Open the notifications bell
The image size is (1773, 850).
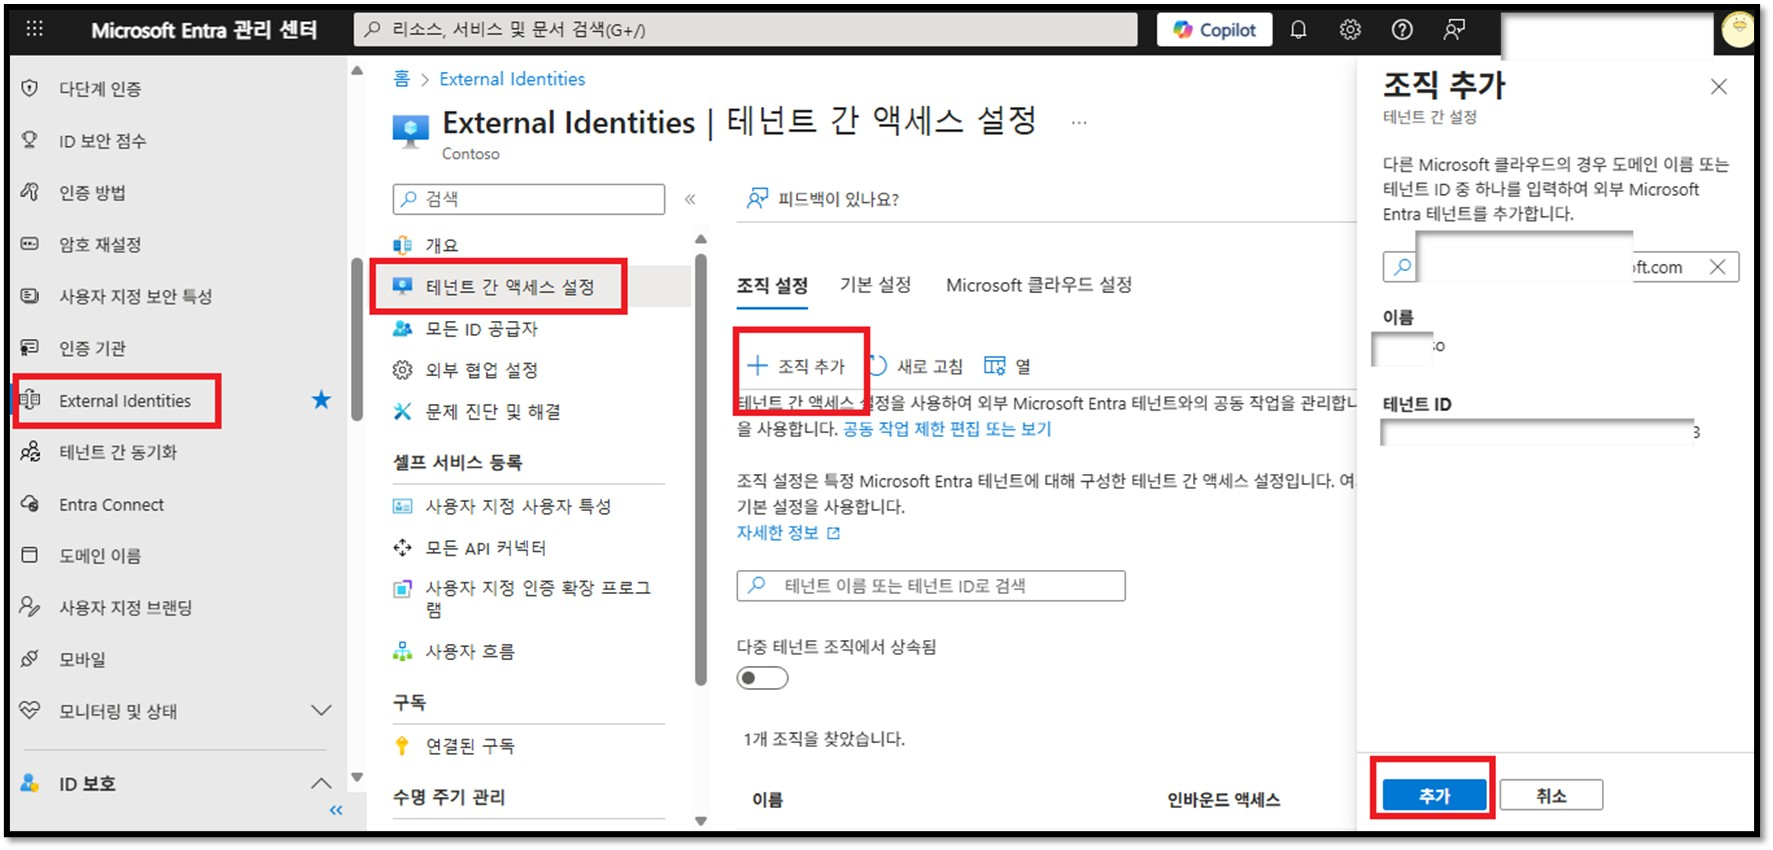[x=1298, y=30]
